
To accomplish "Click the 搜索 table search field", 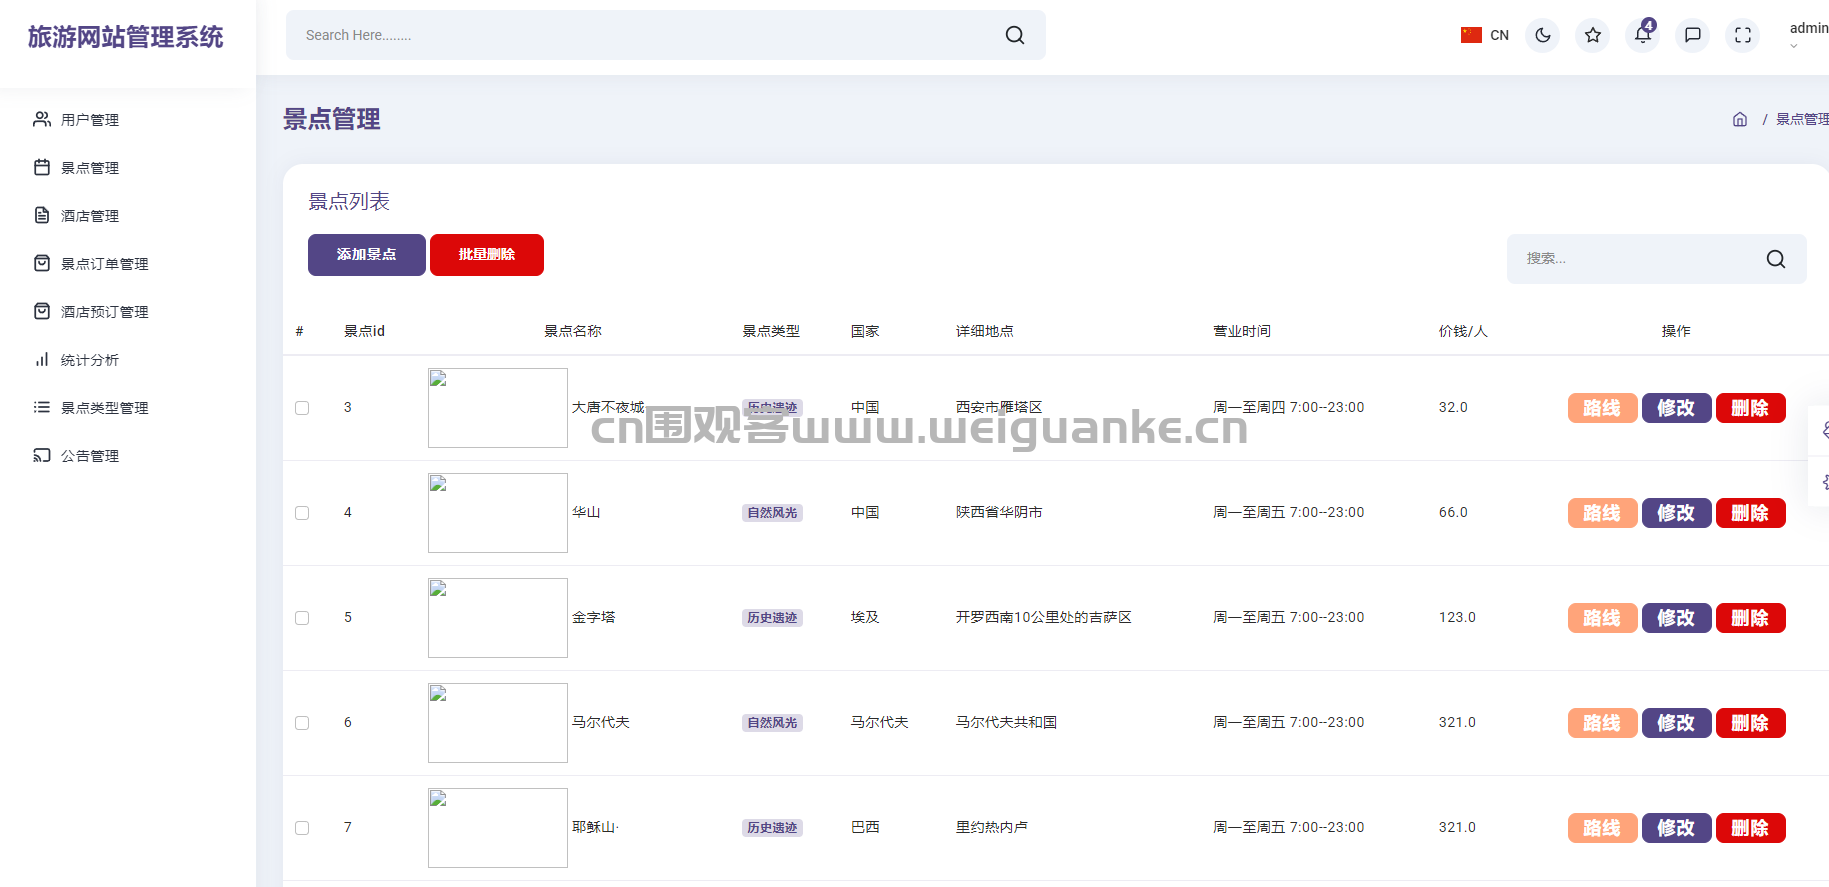I will click(1635, 259).
